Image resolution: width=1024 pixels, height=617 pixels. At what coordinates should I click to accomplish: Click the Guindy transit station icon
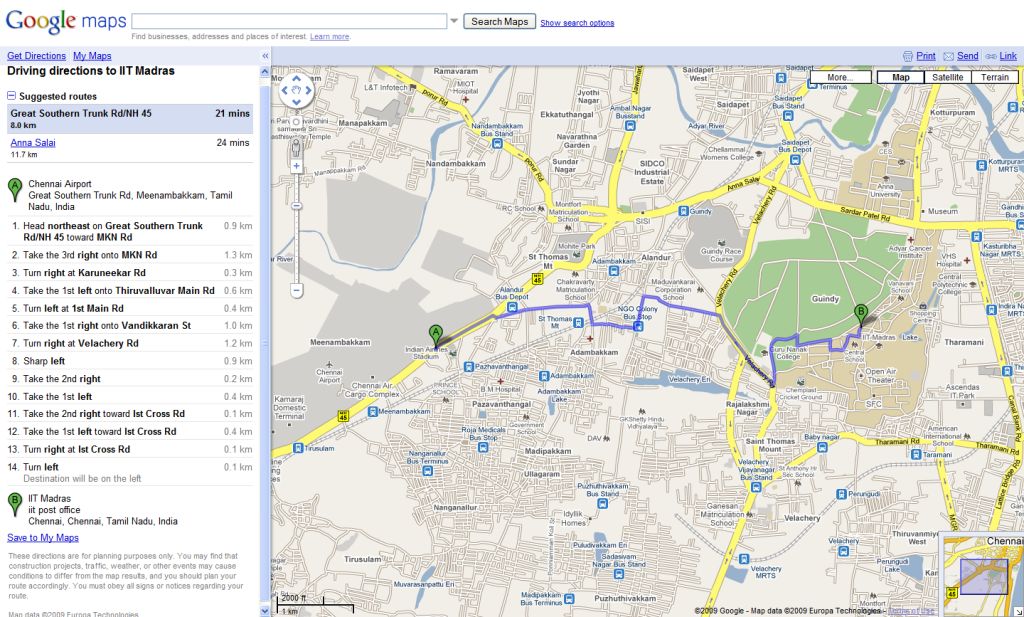coord(683,211)
